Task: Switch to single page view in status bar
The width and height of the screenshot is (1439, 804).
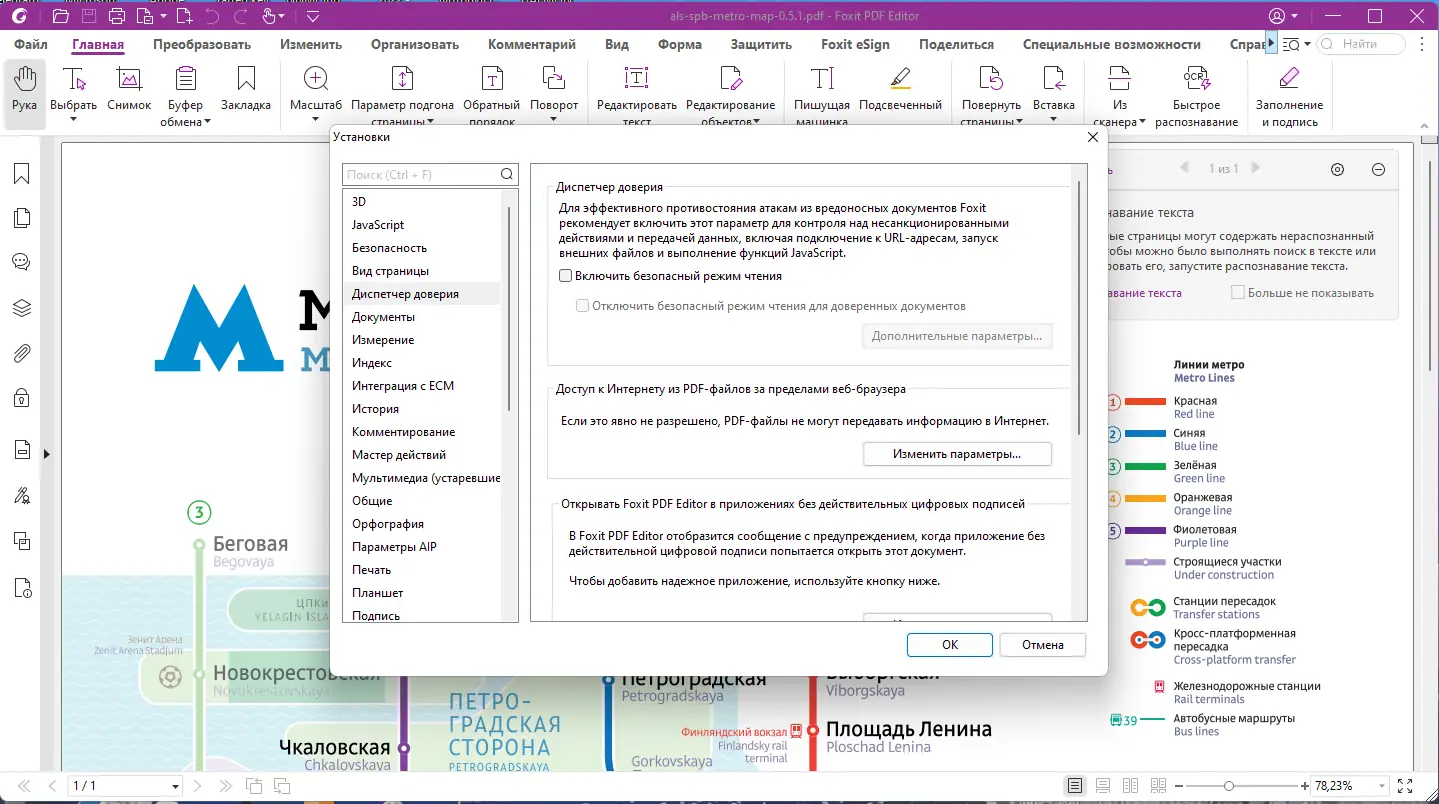Action: click(x=1074, y=786)
